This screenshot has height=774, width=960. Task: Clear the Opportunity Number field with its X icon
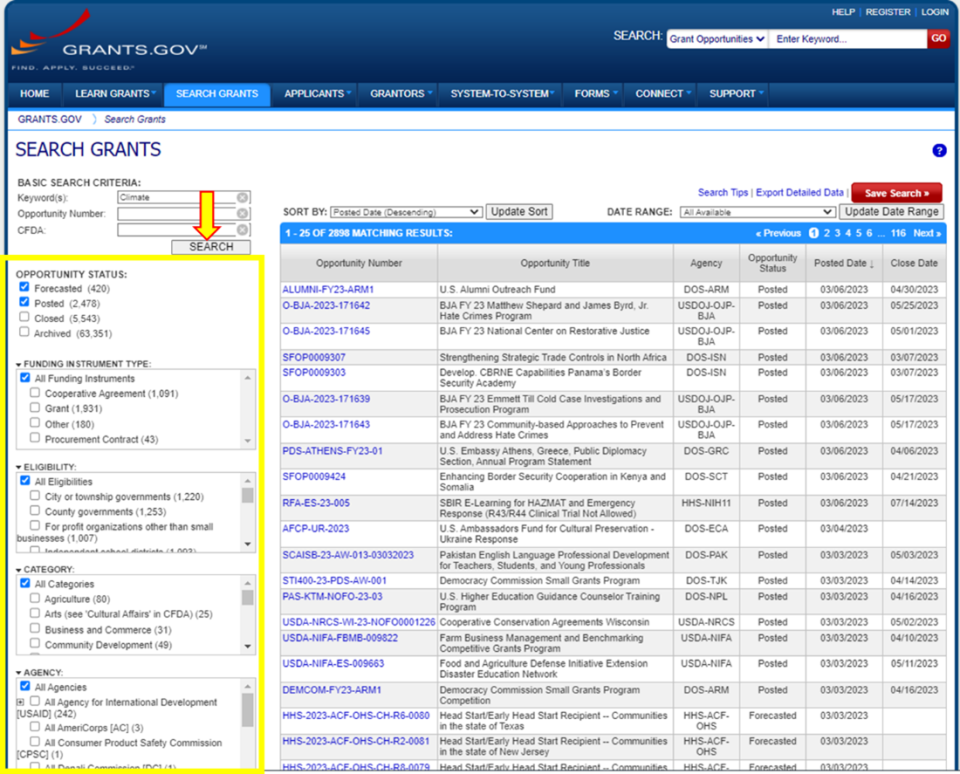[242, 213]
